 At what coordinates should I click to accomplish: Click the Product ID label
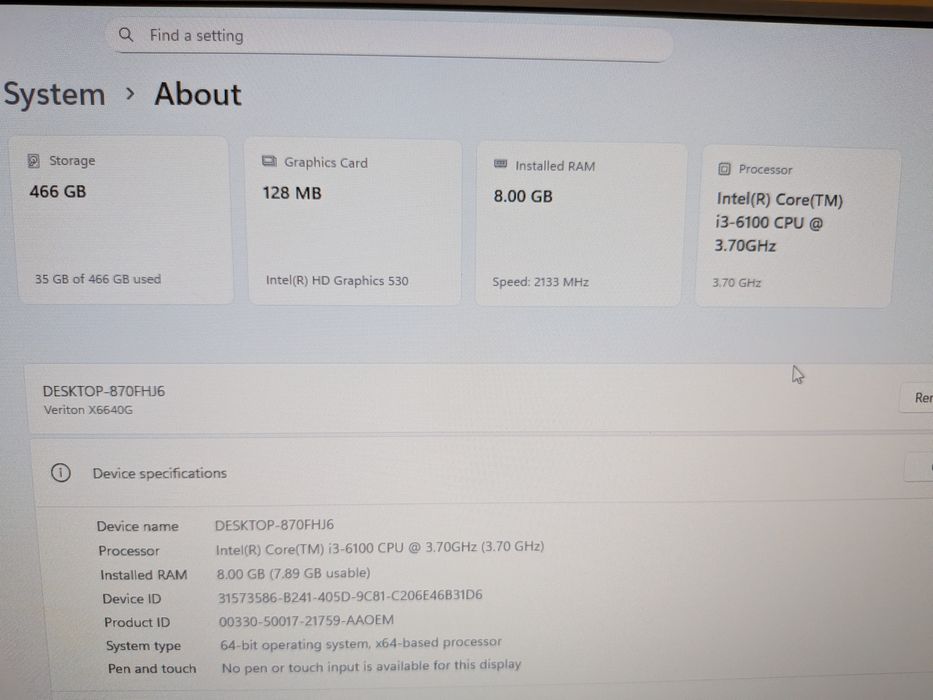(137, 623)
